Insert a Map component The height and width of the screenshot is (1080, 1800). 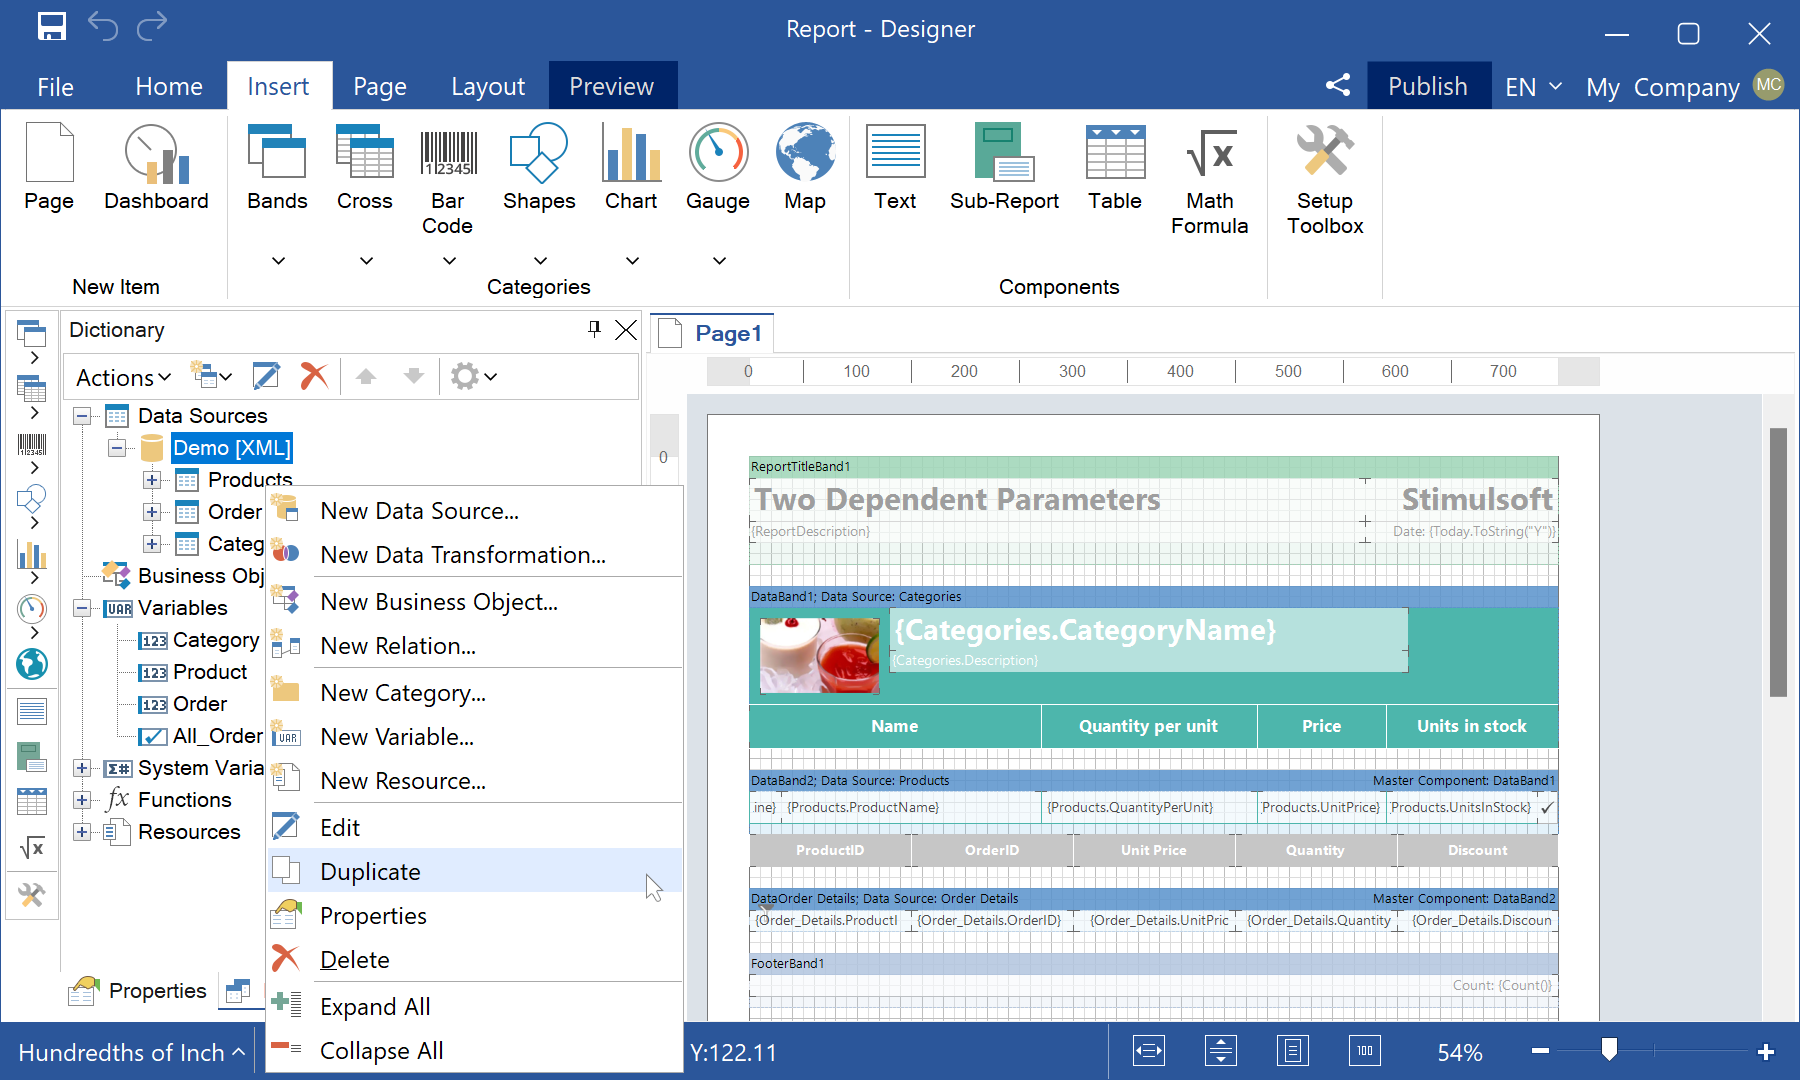805,167
